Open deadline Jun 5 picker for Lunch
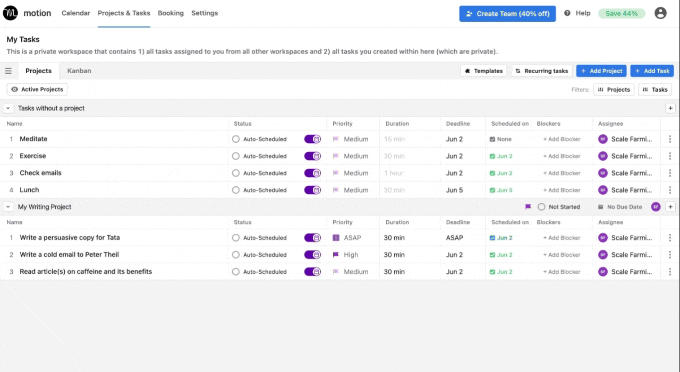The width and height of the screenshot is (680, 372). point(454,190)
